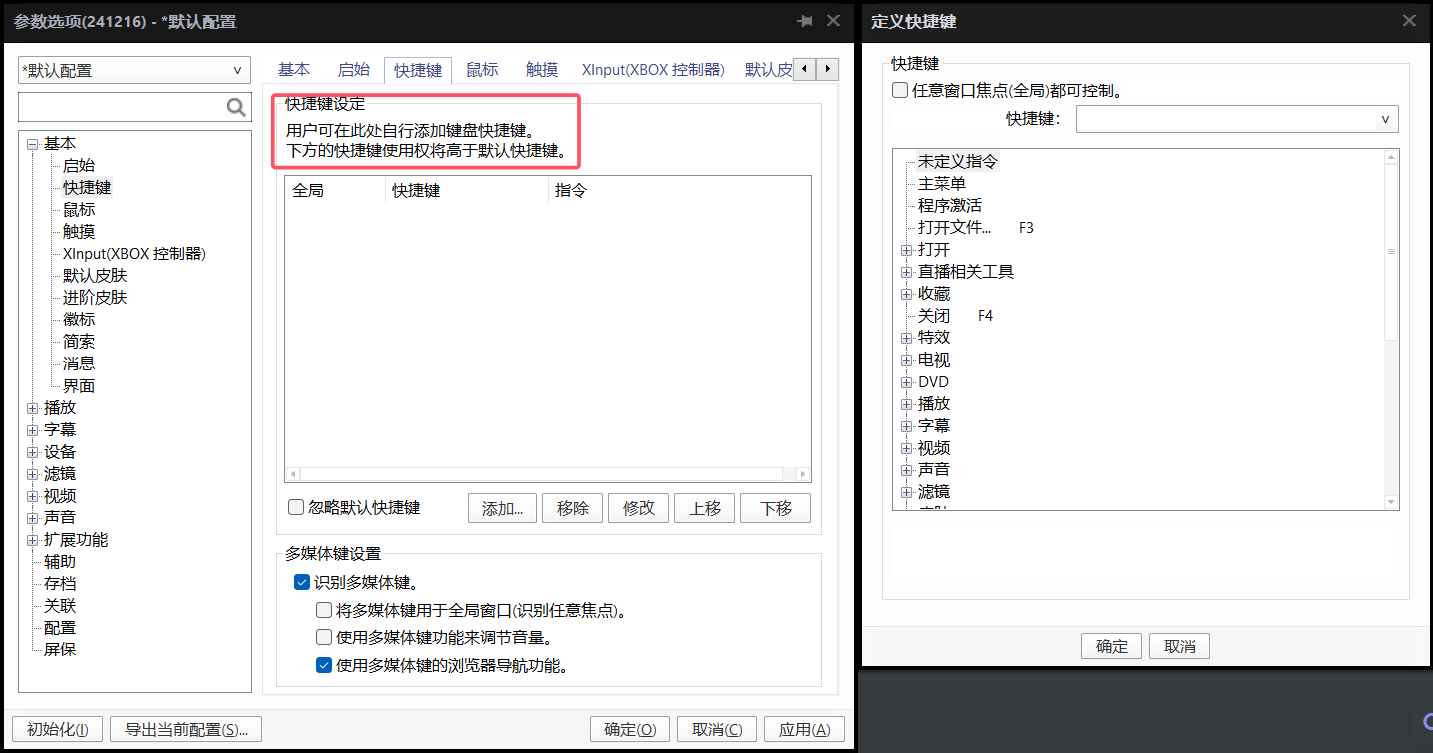Open the XInput(XBOX 控制器) tab
This screenshot has width=1433, height=753.
[x=653, y=70]
